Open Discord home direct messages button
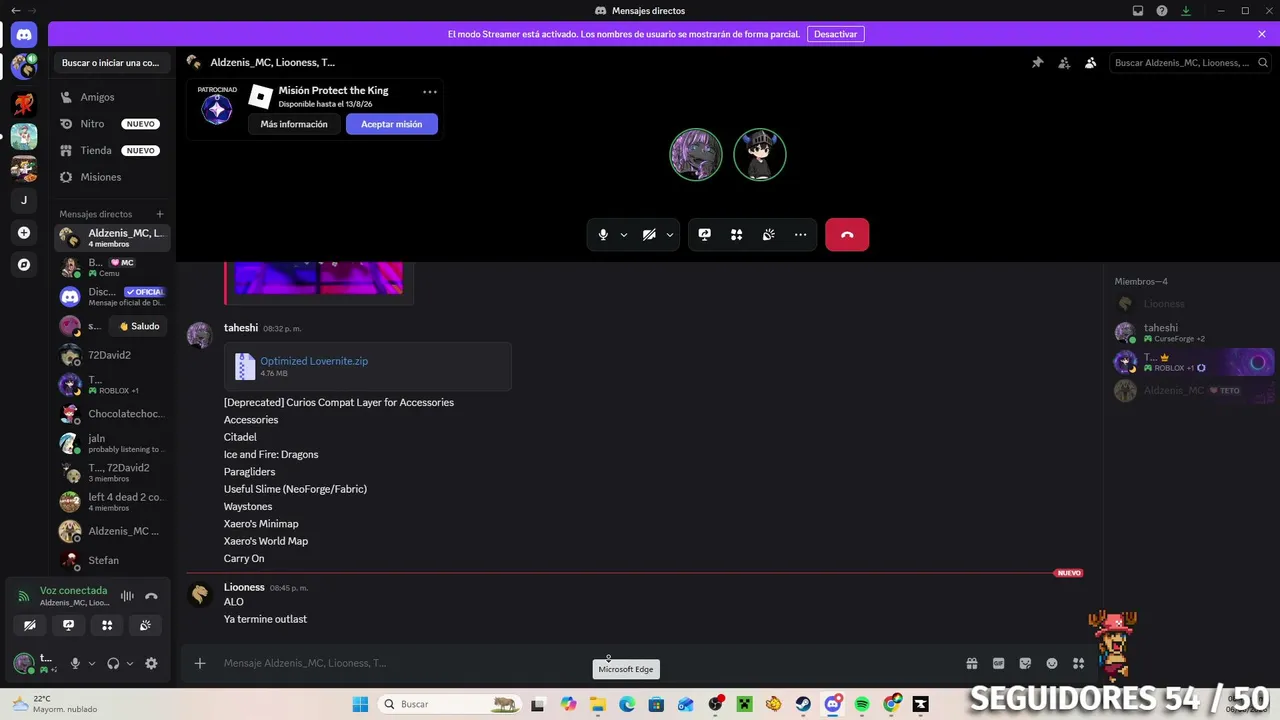The image size is (1280, 720). (24, 35)
